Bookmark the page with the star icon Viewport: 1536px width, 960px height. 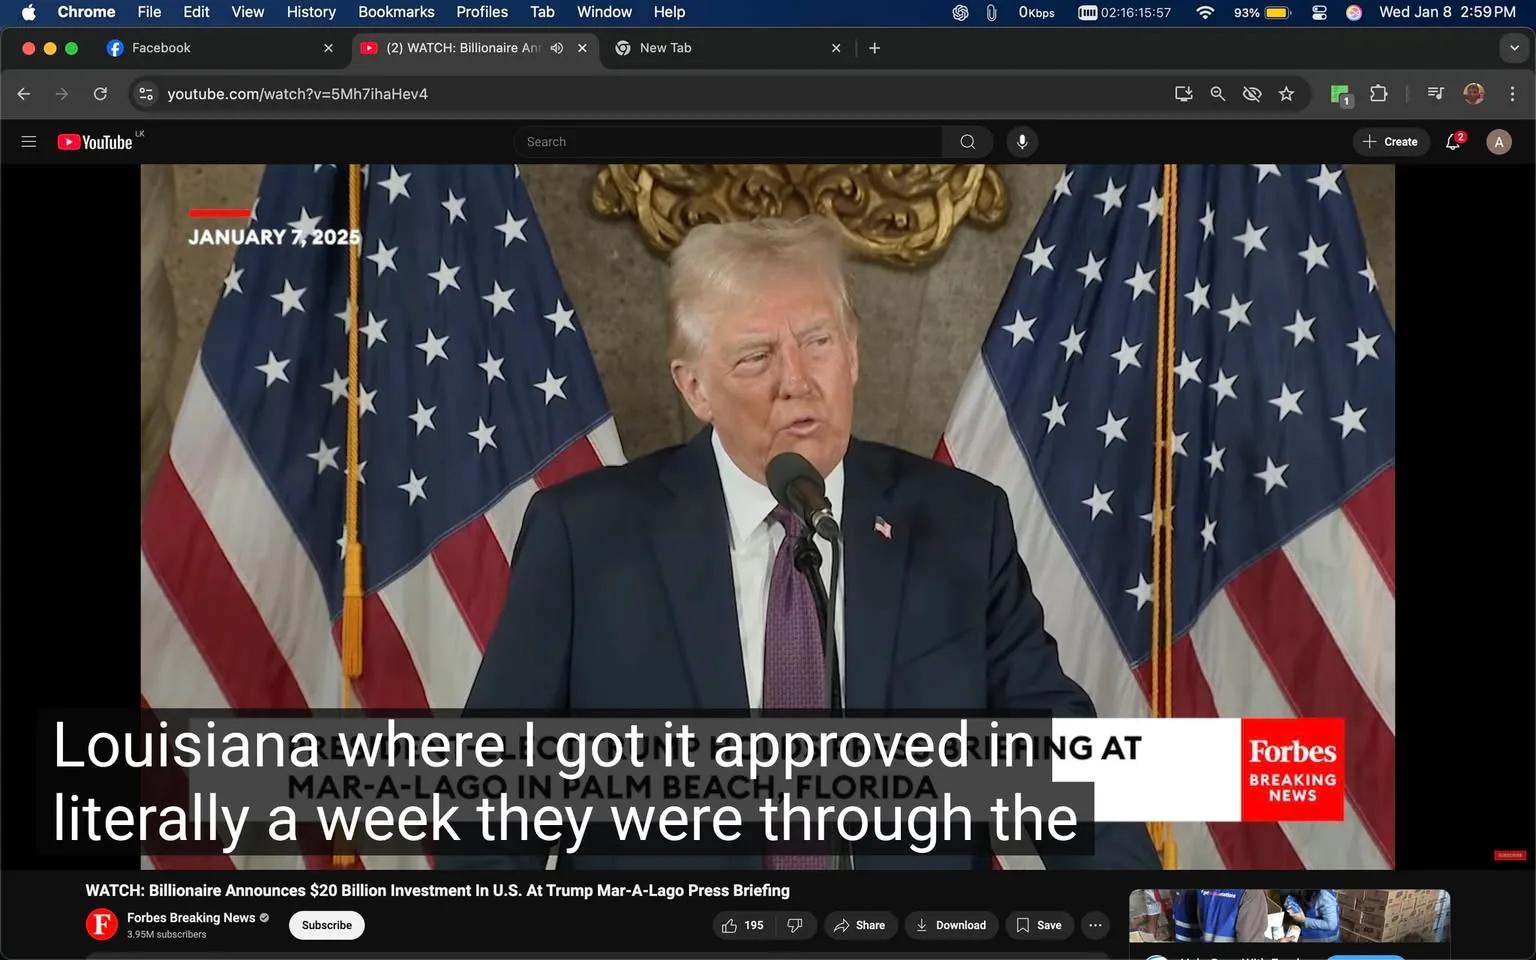(1286, 93)
